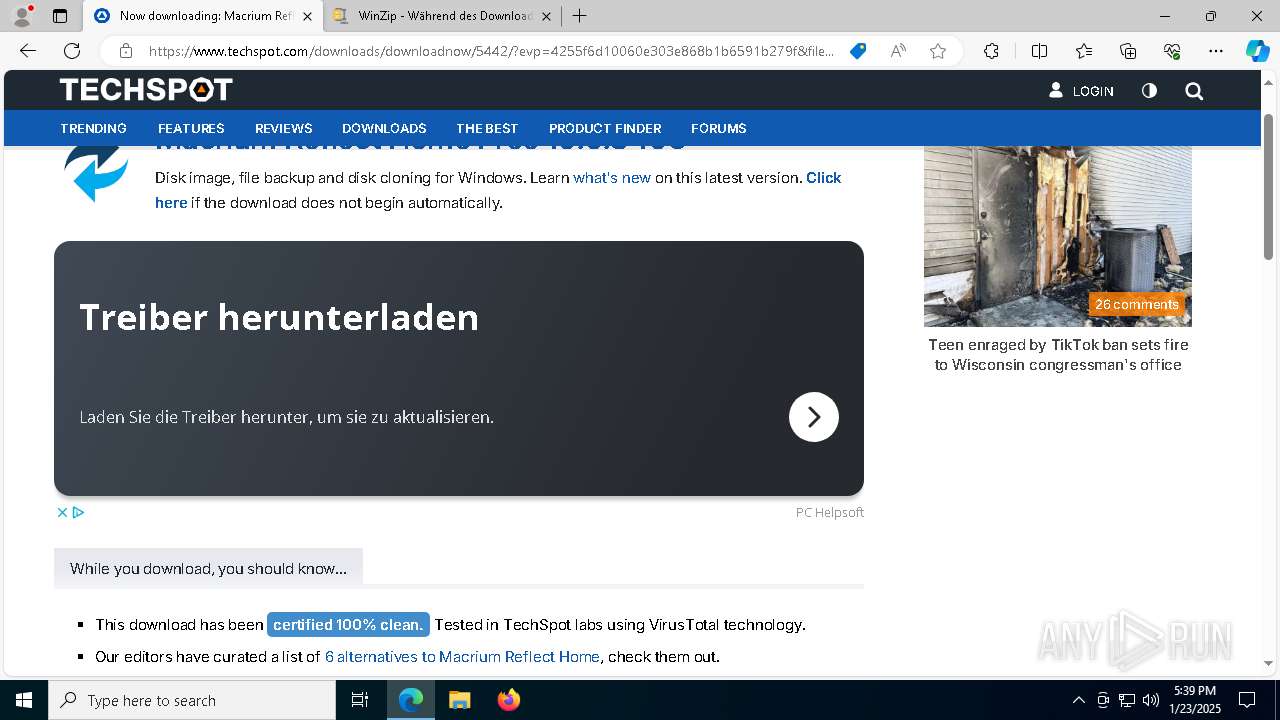Viewport: 1280px width, 720px height.
Task: Click the browser profile avatar
Action: (21, 16)
